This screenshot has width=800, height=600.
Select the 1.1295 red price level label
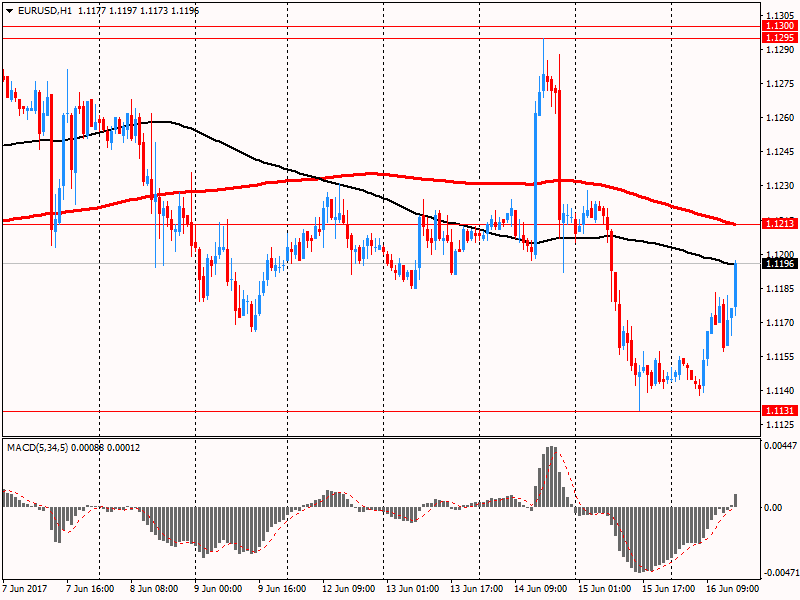click(780, 38)
